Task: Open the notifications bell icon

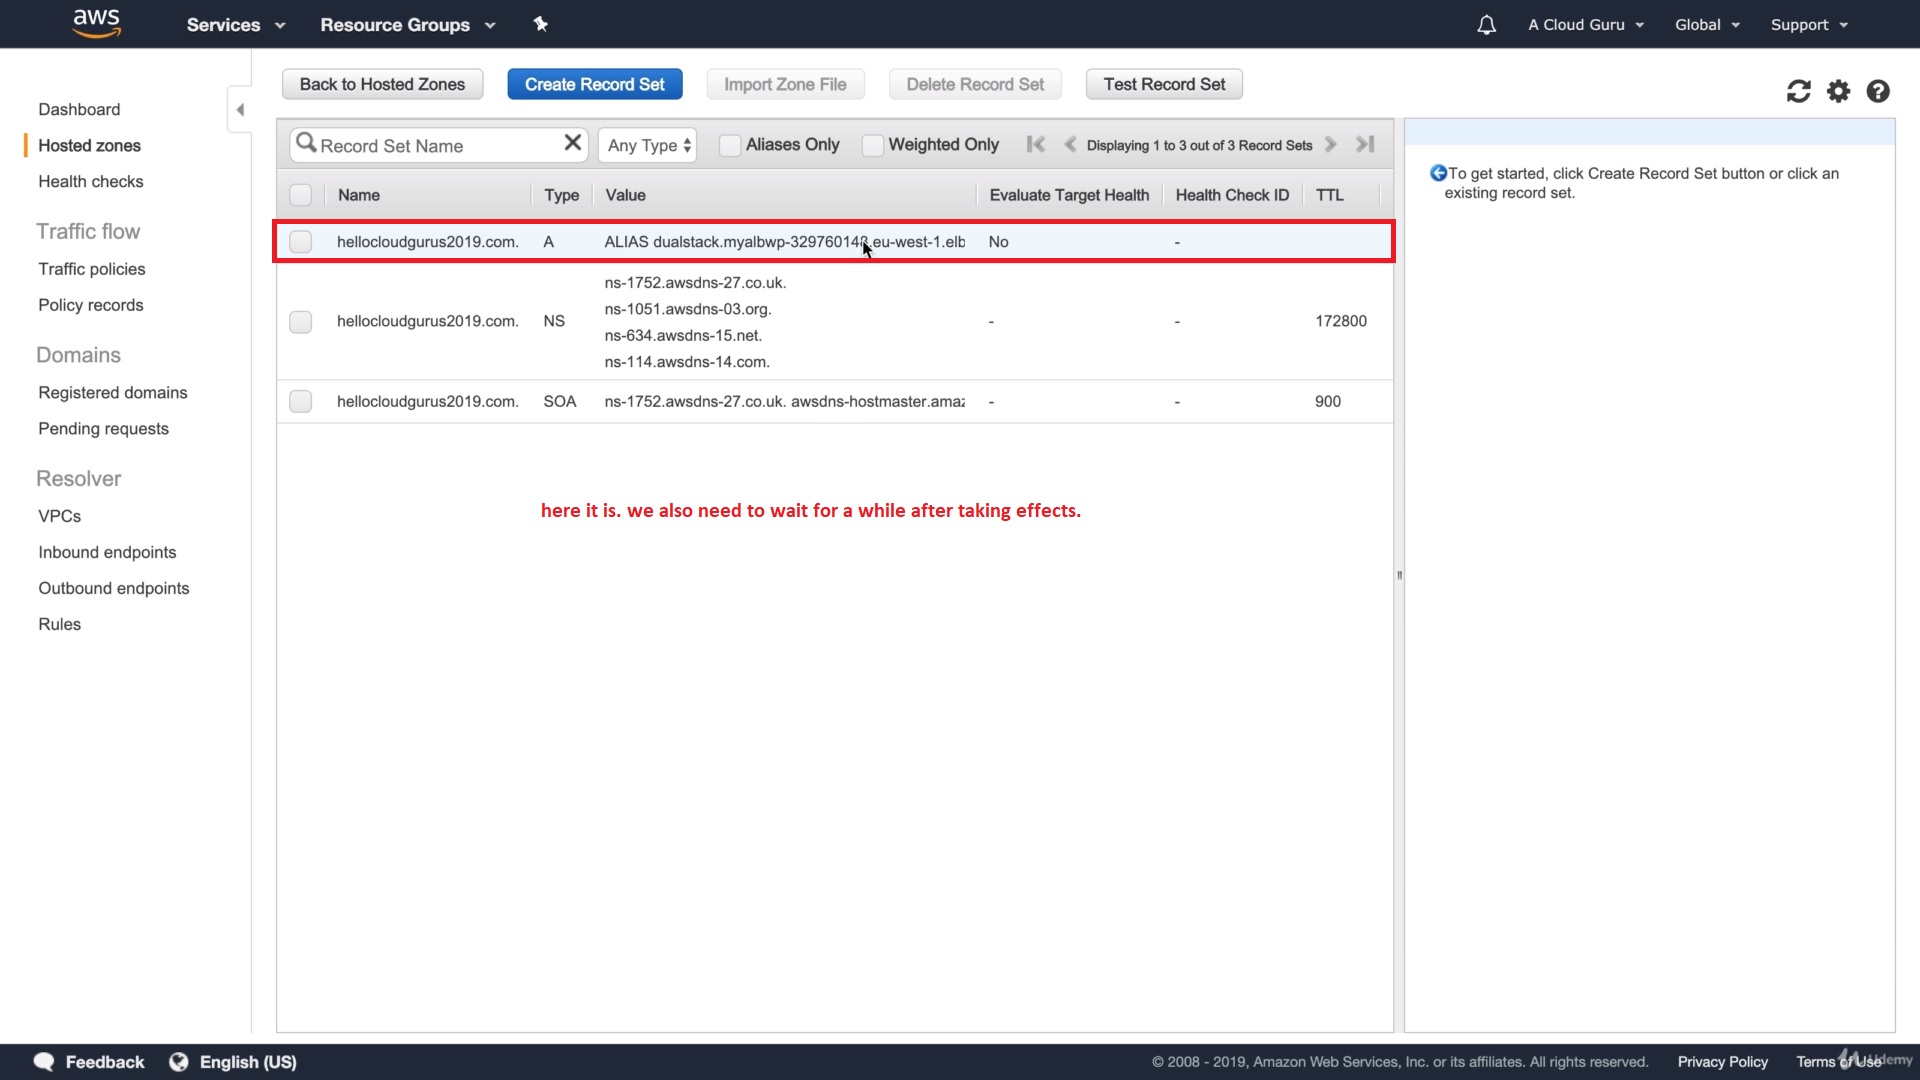Action: [1486, 25]
